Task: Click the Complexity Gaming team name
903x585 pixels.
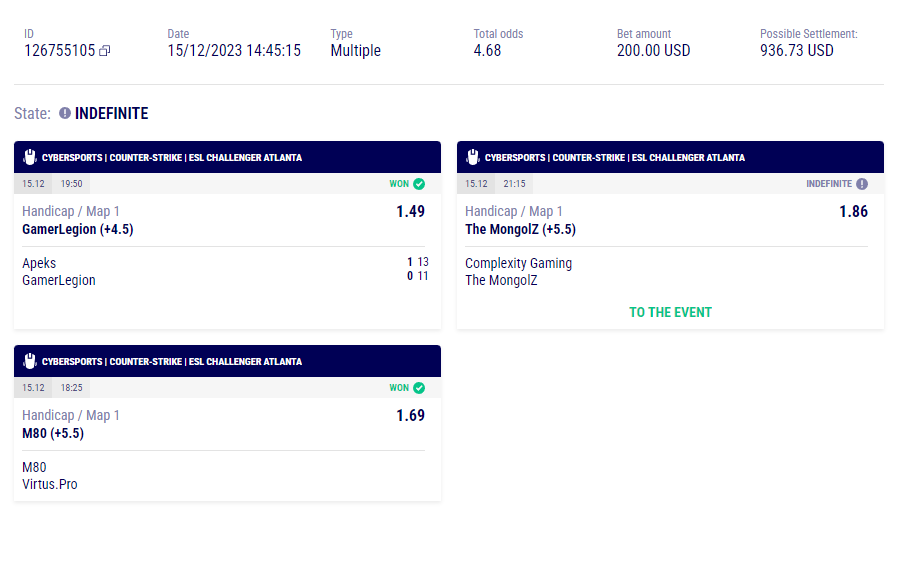Action: point(518,263)
